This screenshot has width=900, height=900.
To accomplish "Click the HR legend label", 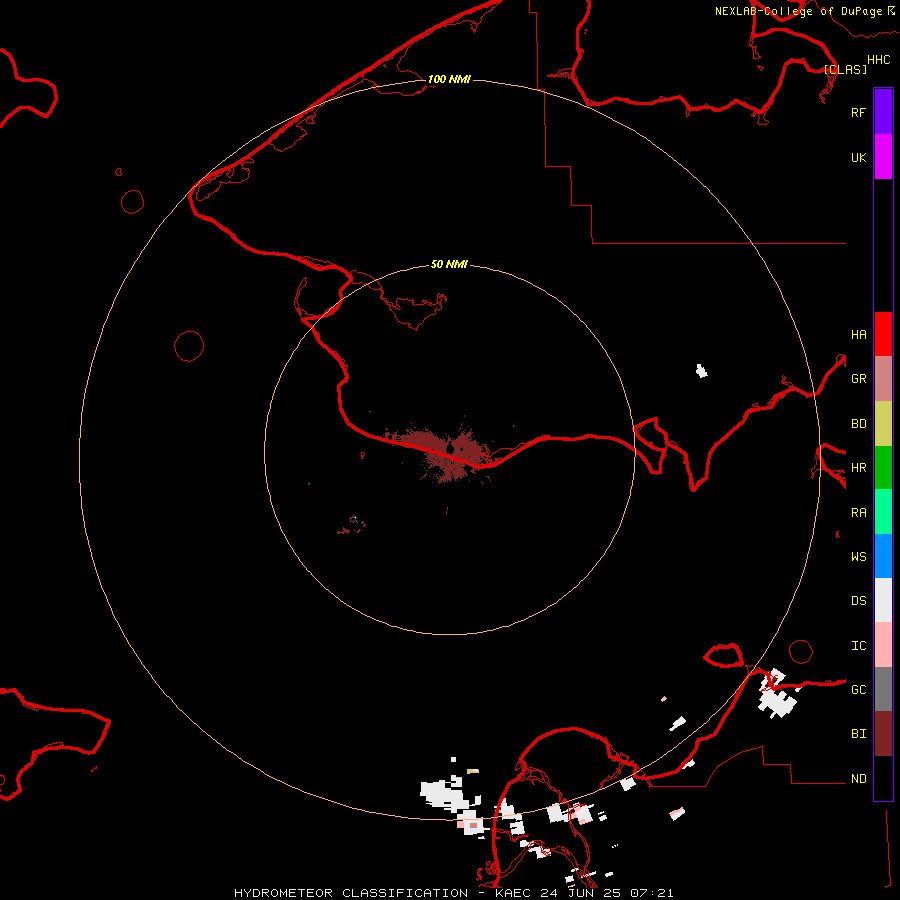I will point(858,468).
